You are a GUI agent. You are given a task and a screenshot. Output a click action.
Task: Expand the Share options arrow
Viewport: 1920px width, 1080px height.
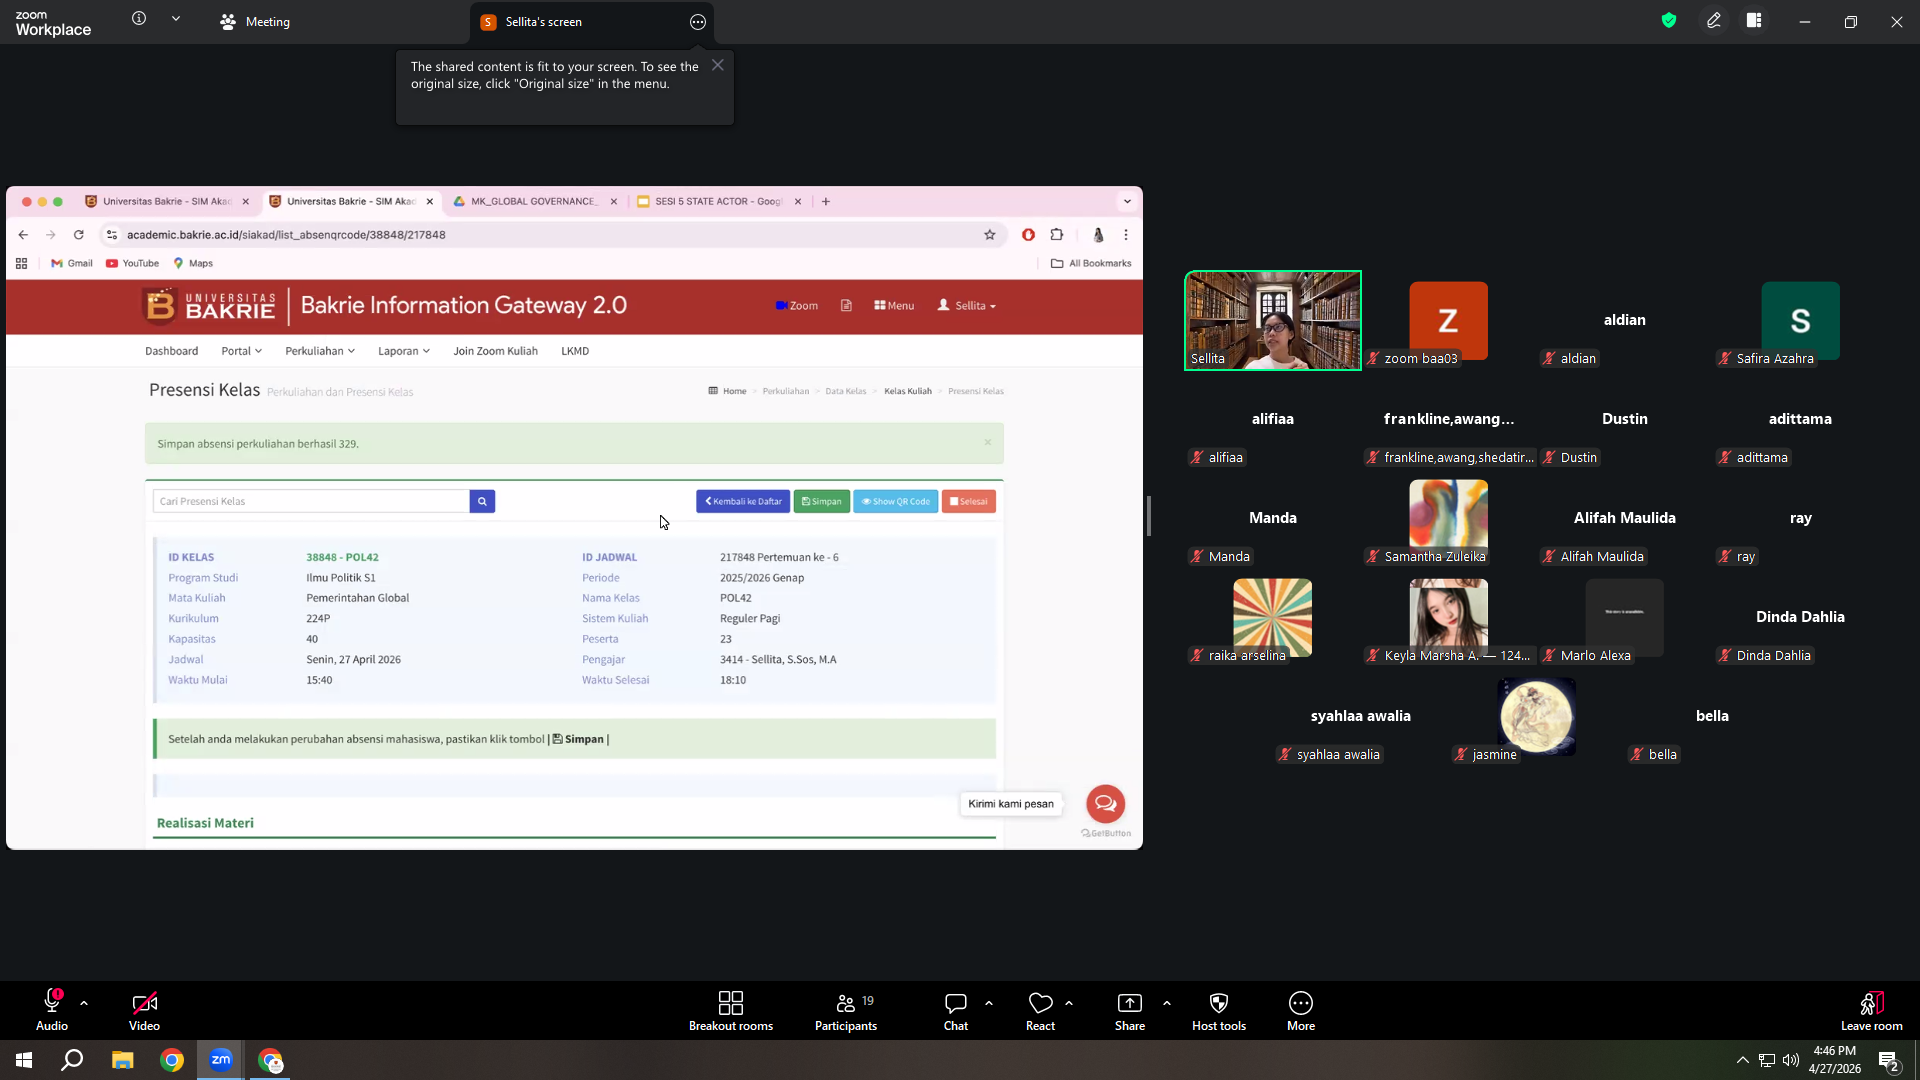pyautogui.click(x=1166, y=1002)
